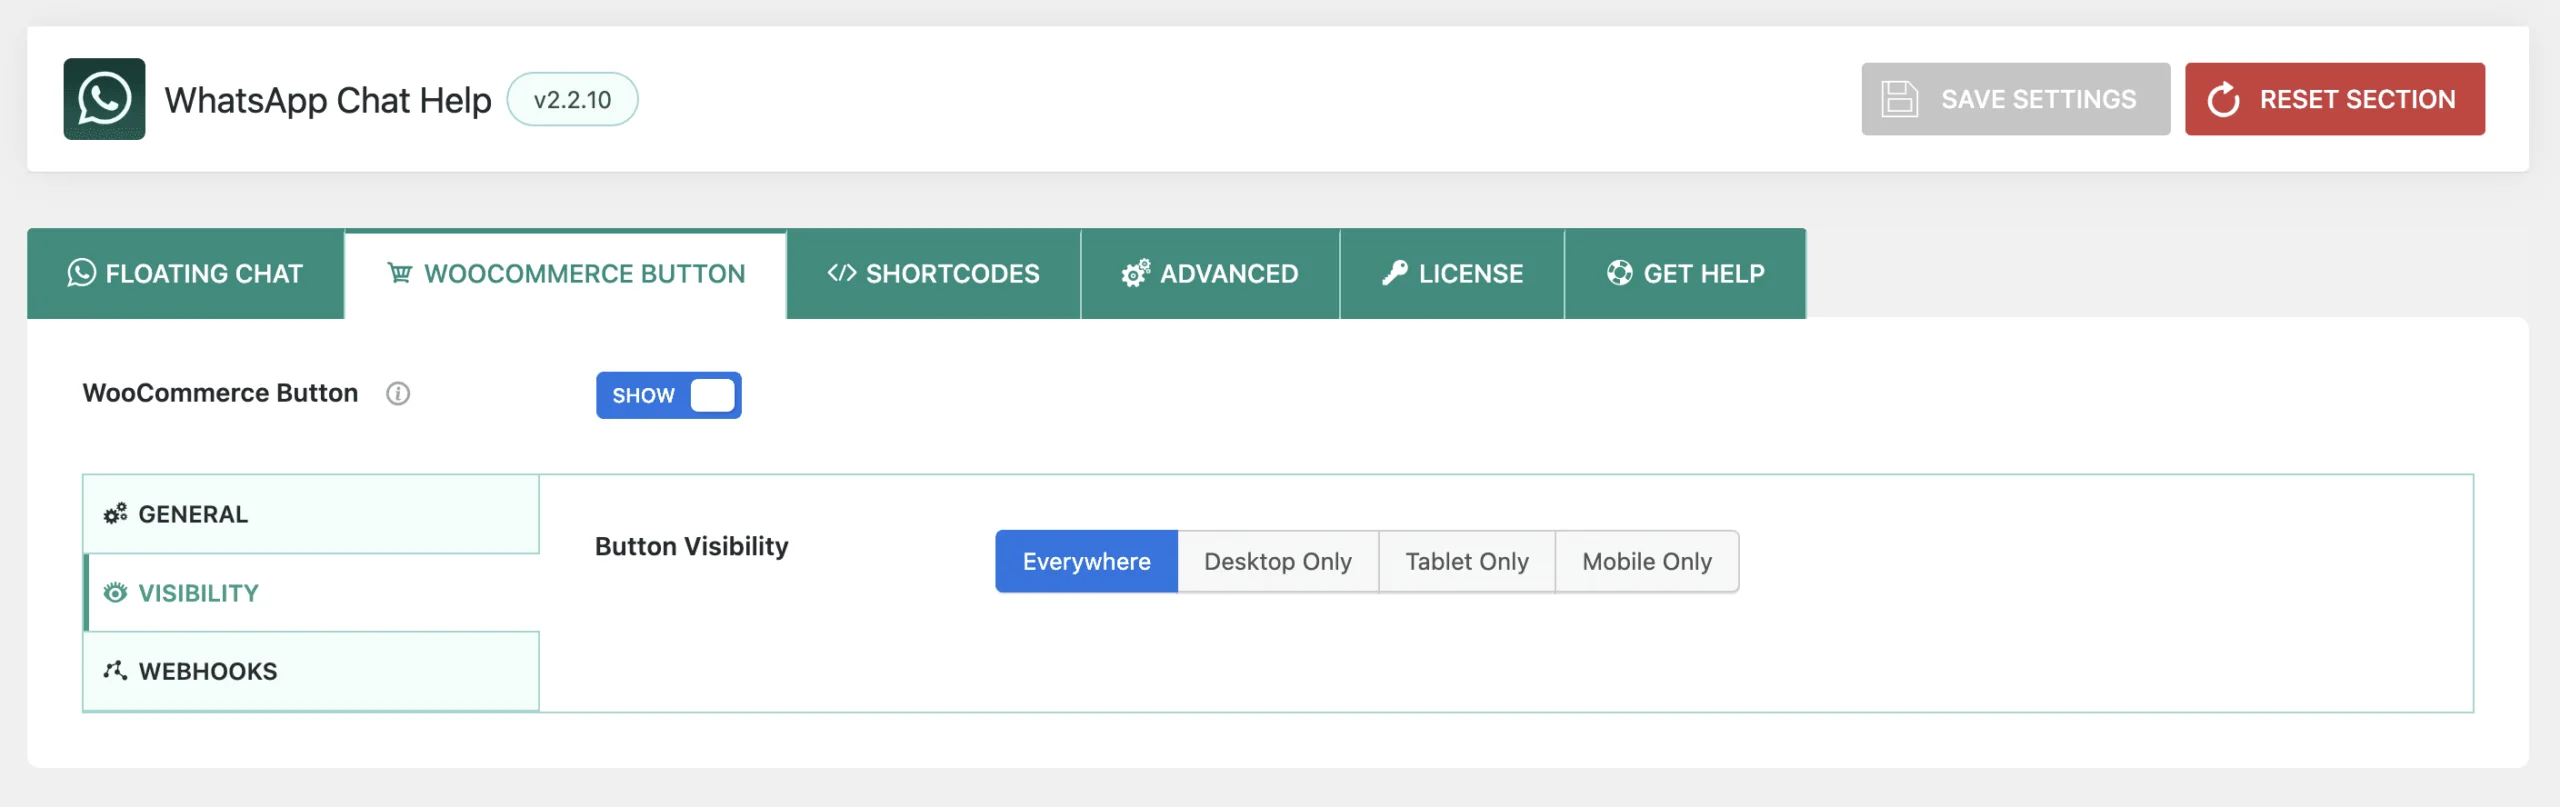This screenshot has height=807, width=2560.
Task: Click the WooCommerce Button setting label
Action: pos(220,393)
